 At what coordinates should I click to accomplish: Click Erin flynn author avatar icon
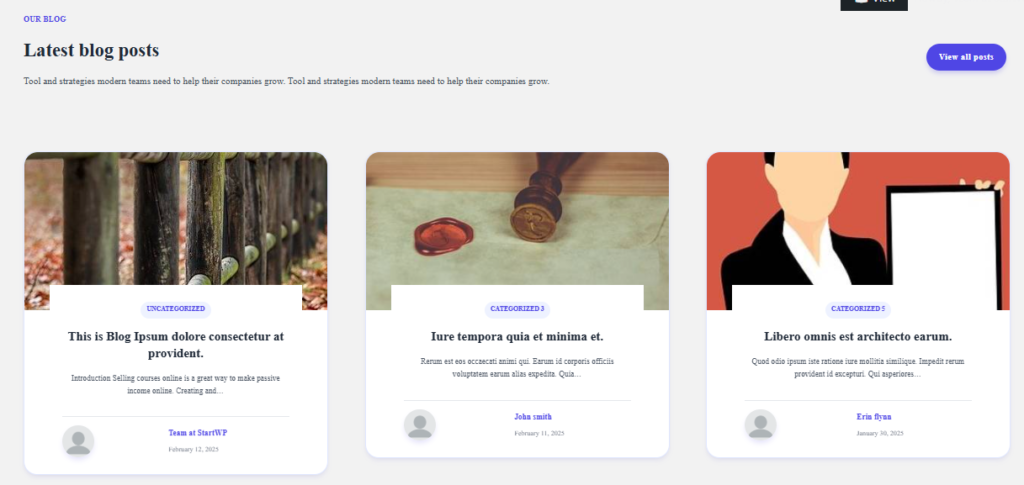(x=761, y=425)
